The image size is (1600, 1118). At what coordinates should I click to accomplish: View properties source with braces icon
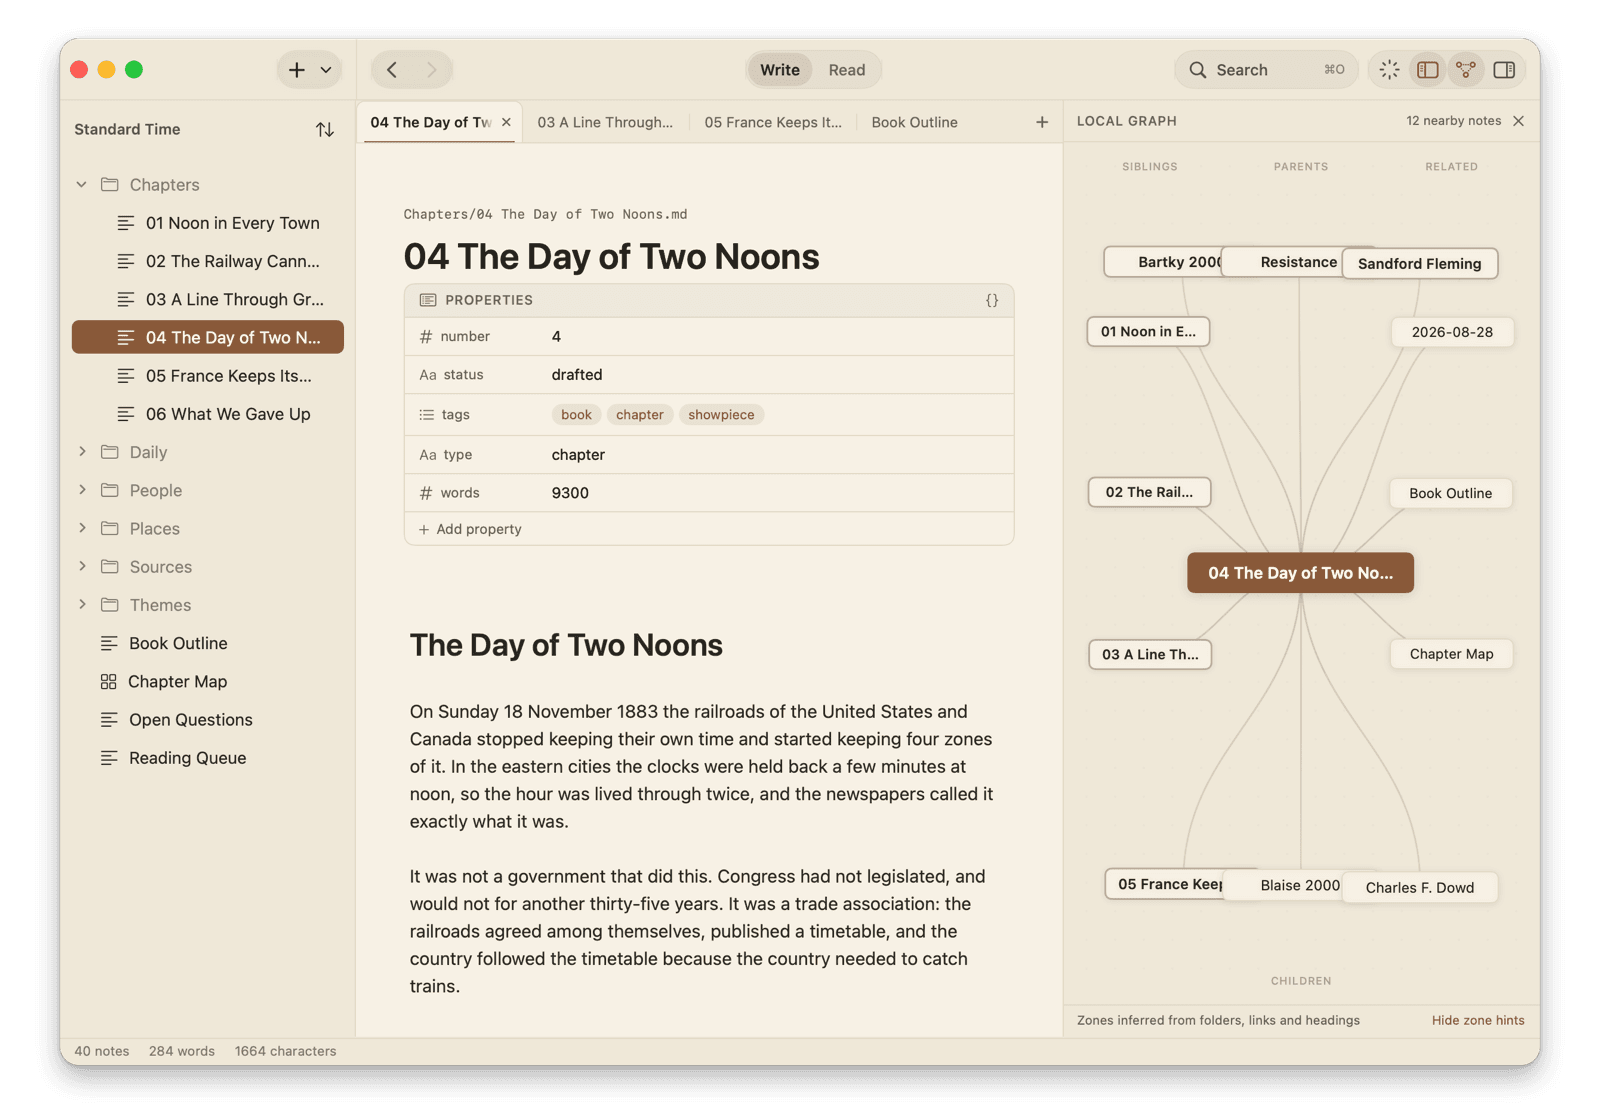(991, 300)
